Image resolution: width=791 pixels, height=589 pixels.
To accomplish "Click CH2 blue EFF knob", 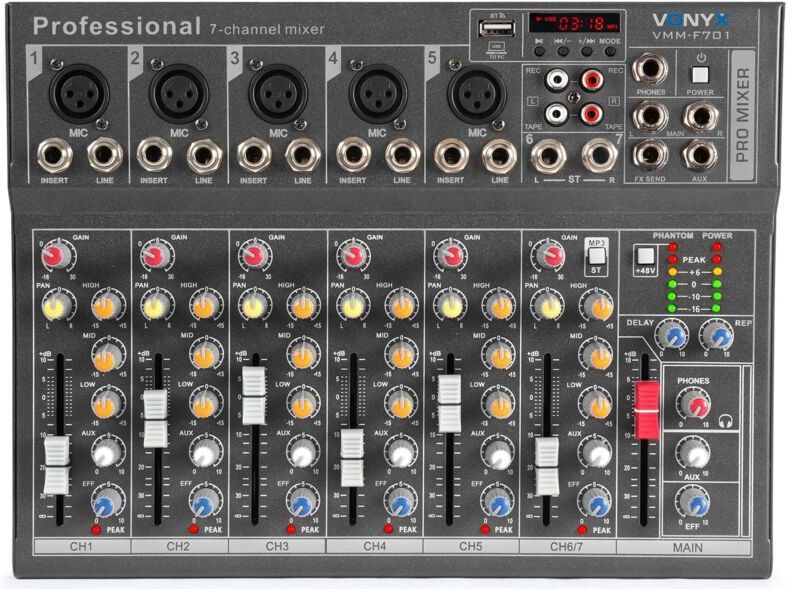I will click(205, 503).
